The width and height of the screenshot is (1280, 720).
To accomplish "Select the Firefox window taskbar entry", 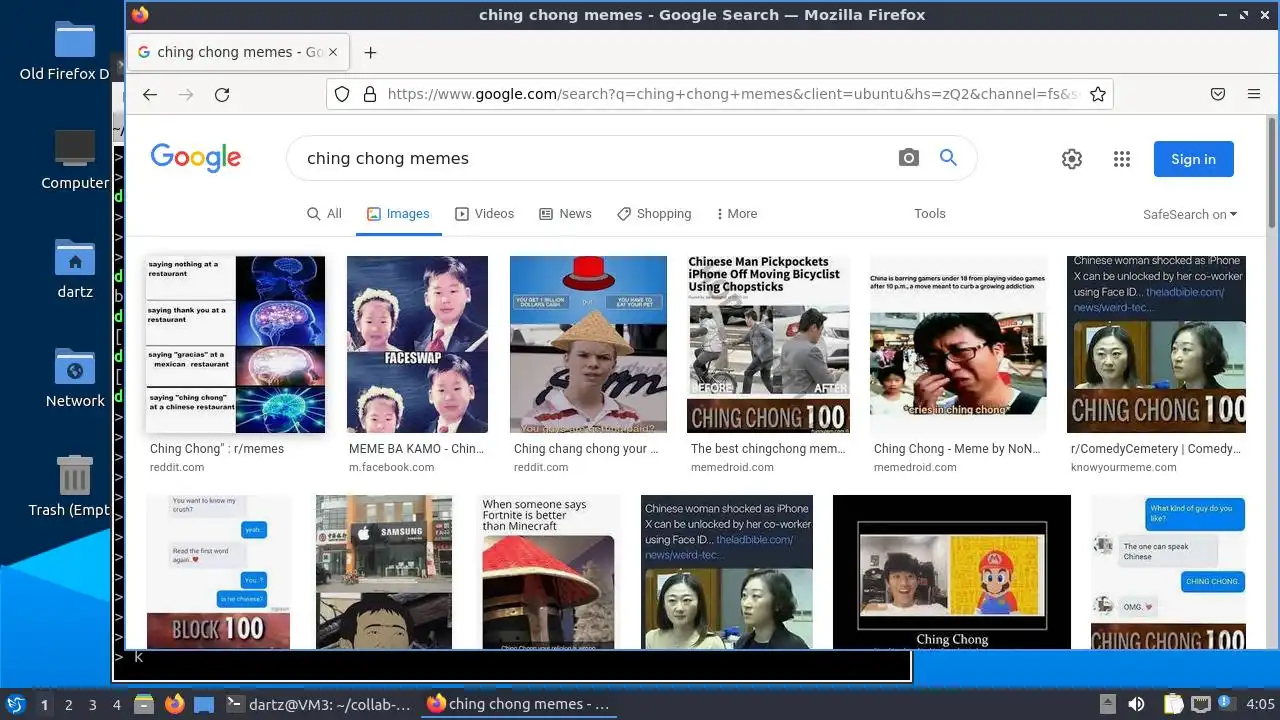I will click(x=518, y=704).
